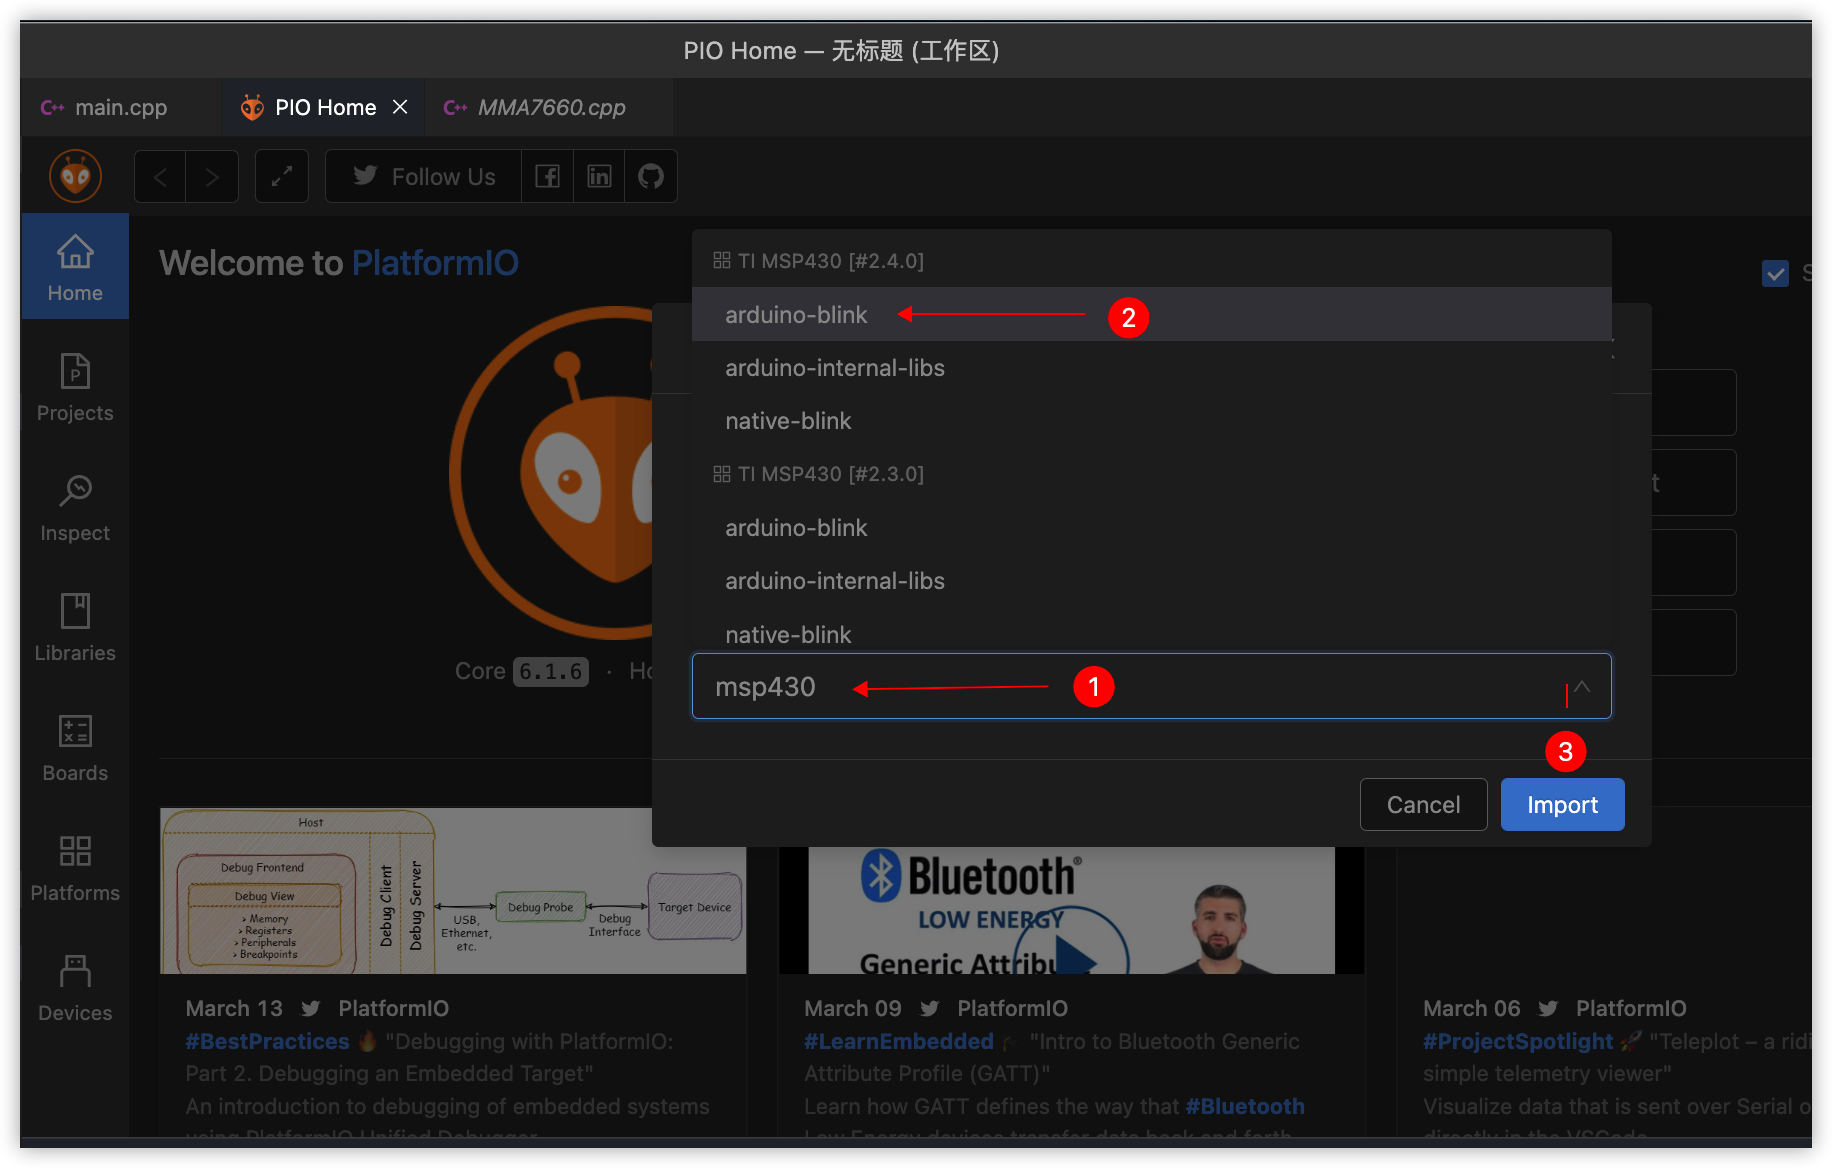The image size is (1832, 1168).
Task: Switch to the main.cpp tab
Action: pyautogui.click(x=121, y=107)
